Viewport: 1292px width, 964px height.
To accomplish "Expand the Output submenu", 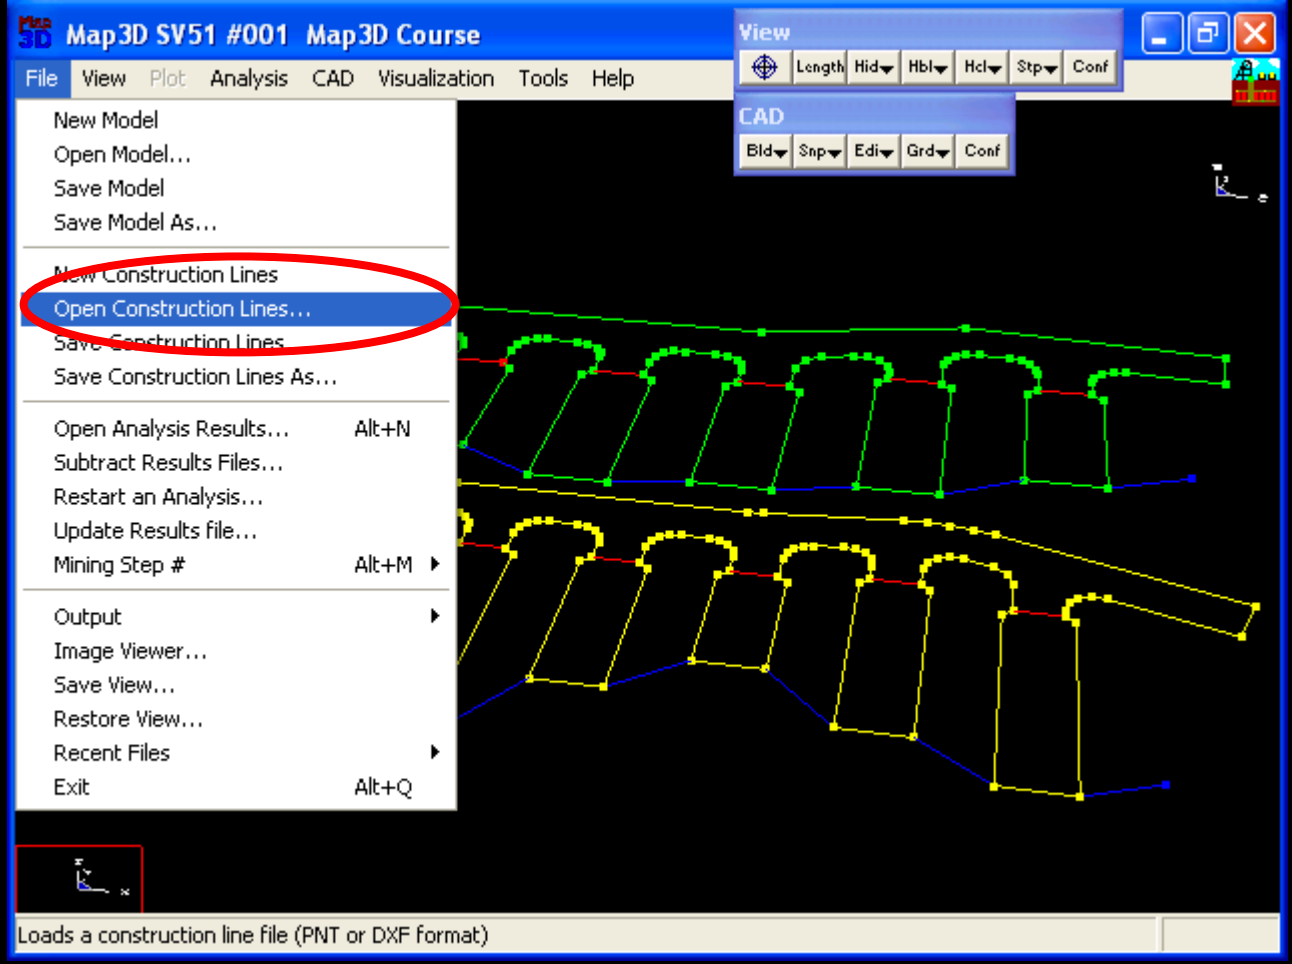I will pyautogui.click(x=235, y=616).
